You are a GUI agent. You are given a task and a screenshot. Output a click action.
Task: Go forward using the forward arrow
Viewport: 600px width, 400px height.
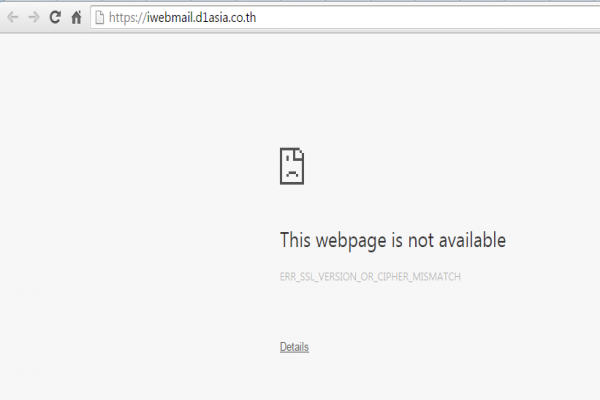click(x=34, y=17)
